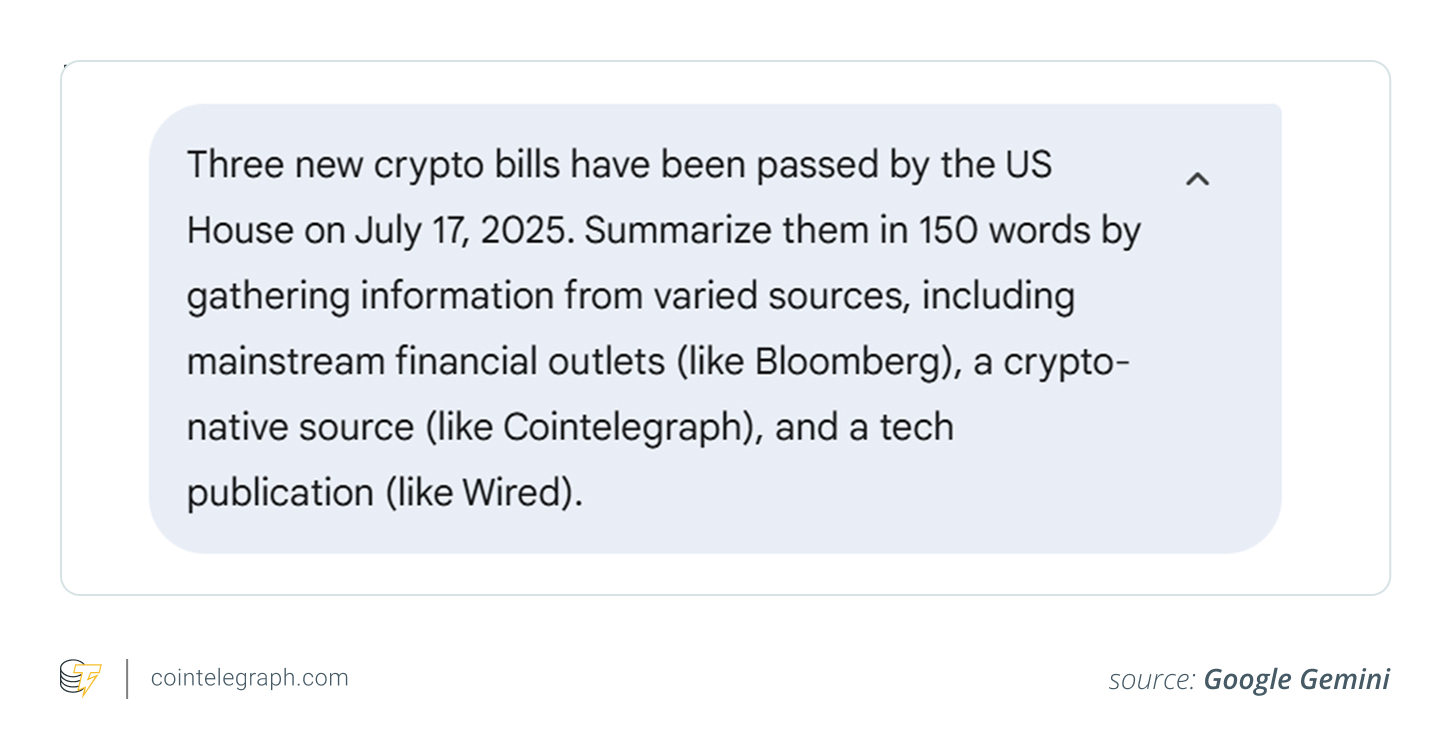Image resolution: width=1450 pixels, height=756 pixels.
Task: Click the phrase mainstream financial outlets
Action: 426,361
